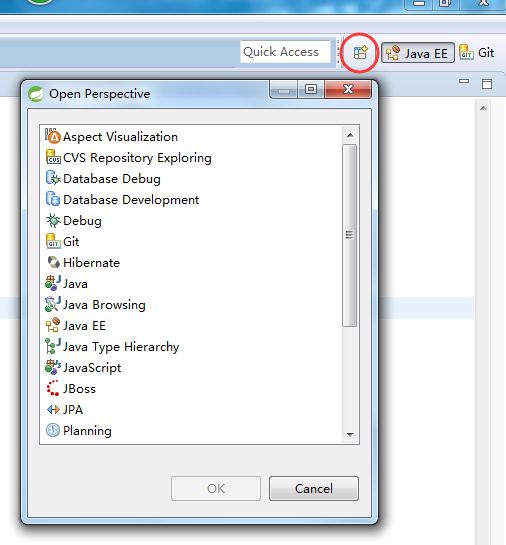Choose 'Database Development' text entry
Screen dimensions: 506x545
(x=131, y=200)
